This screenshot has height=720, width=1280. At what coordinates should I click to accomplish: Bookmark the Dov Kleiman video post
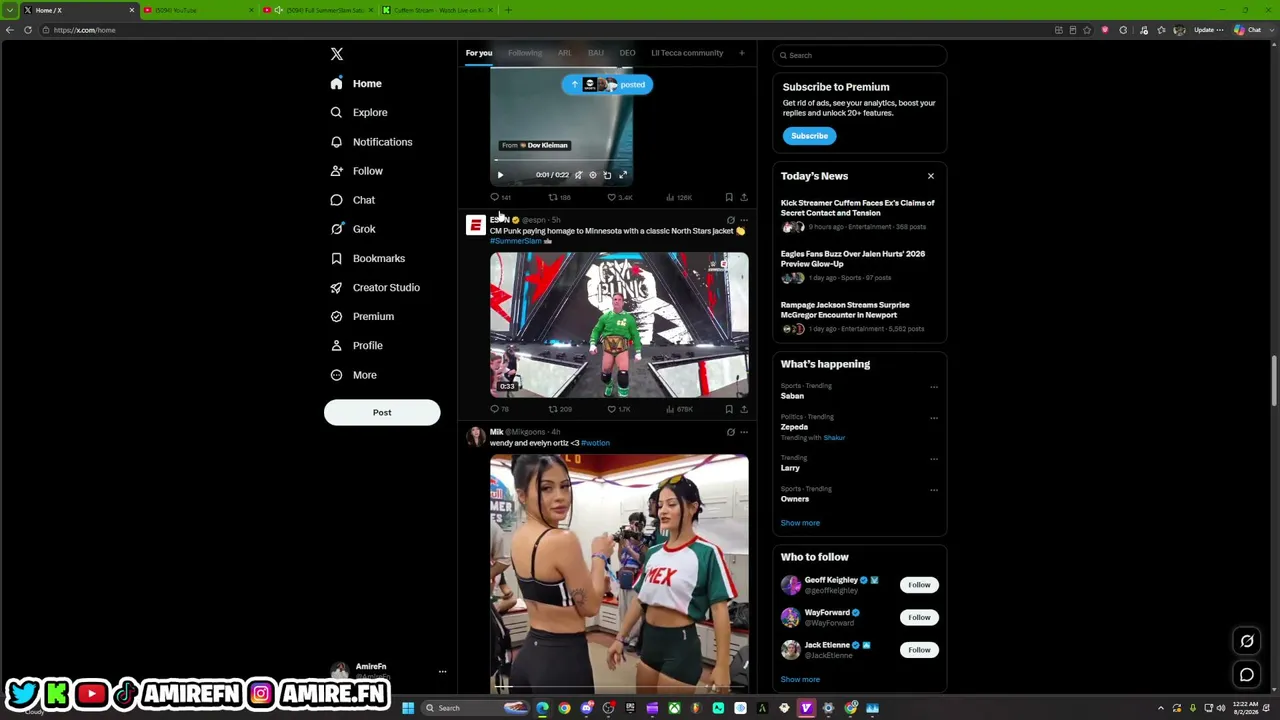729,197
